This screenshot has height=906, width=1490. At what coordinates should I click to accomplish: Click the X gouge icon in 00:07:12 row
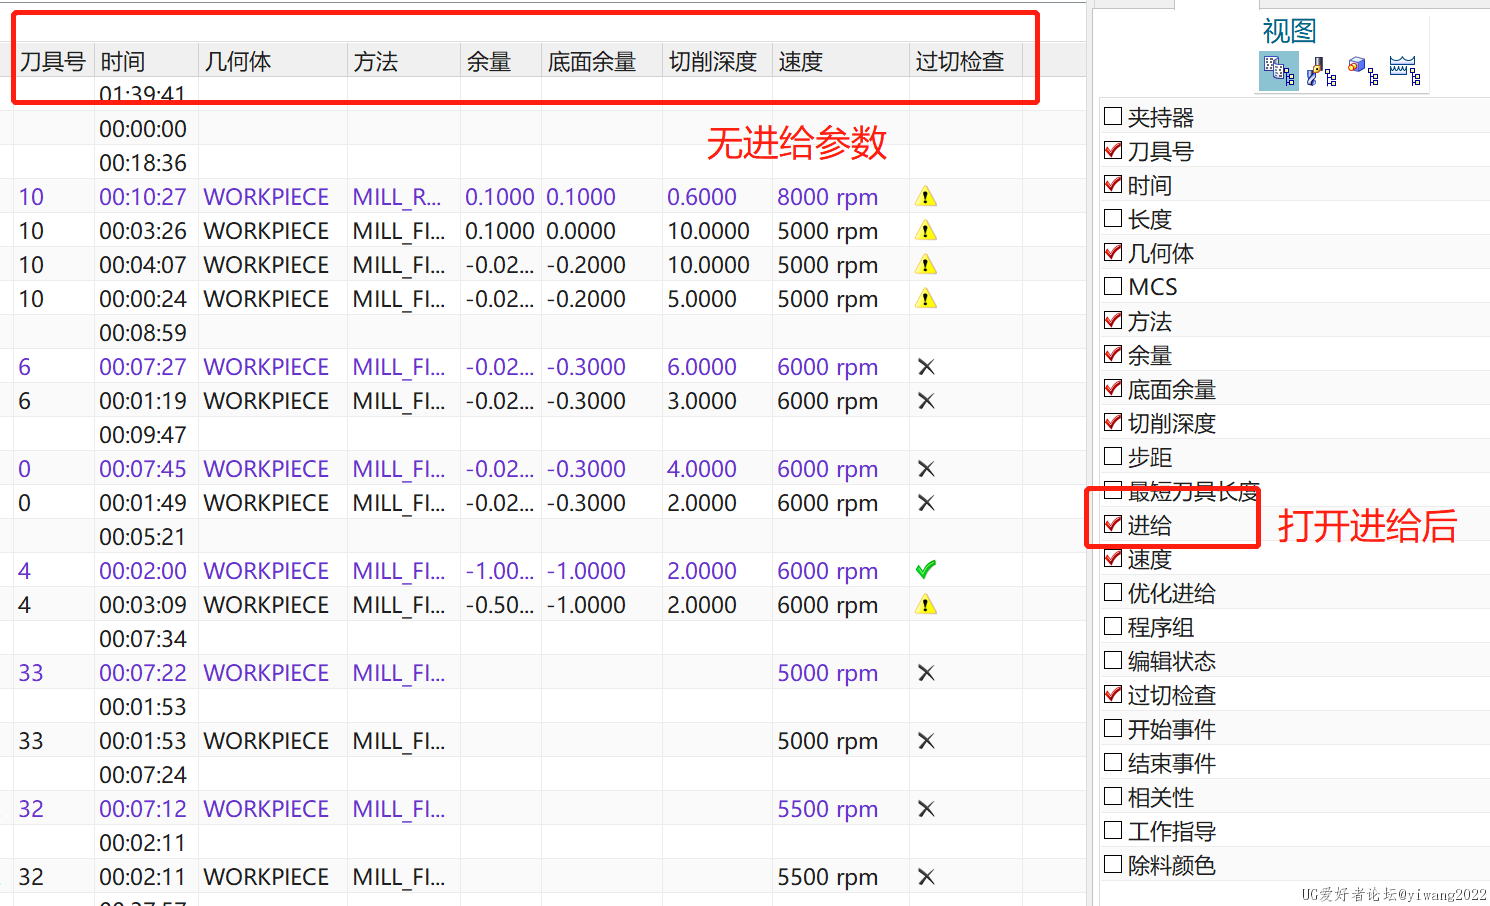click(926, 809)
